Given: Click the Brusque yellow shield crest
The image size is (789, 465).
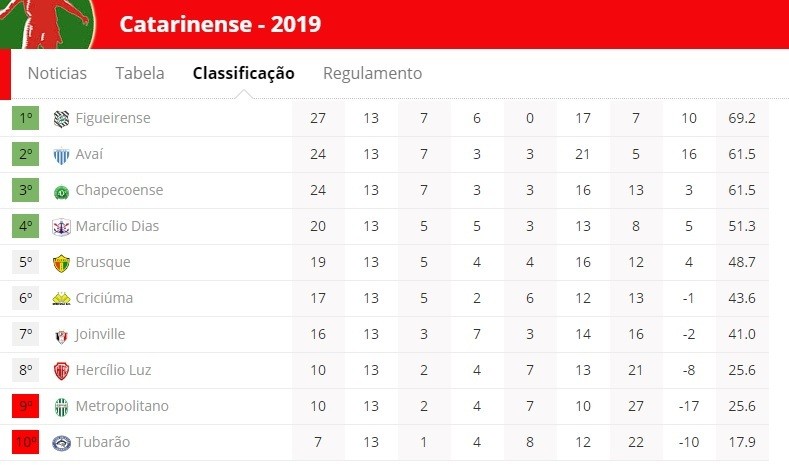Looking at the screenshot, I should click(61, 263).
